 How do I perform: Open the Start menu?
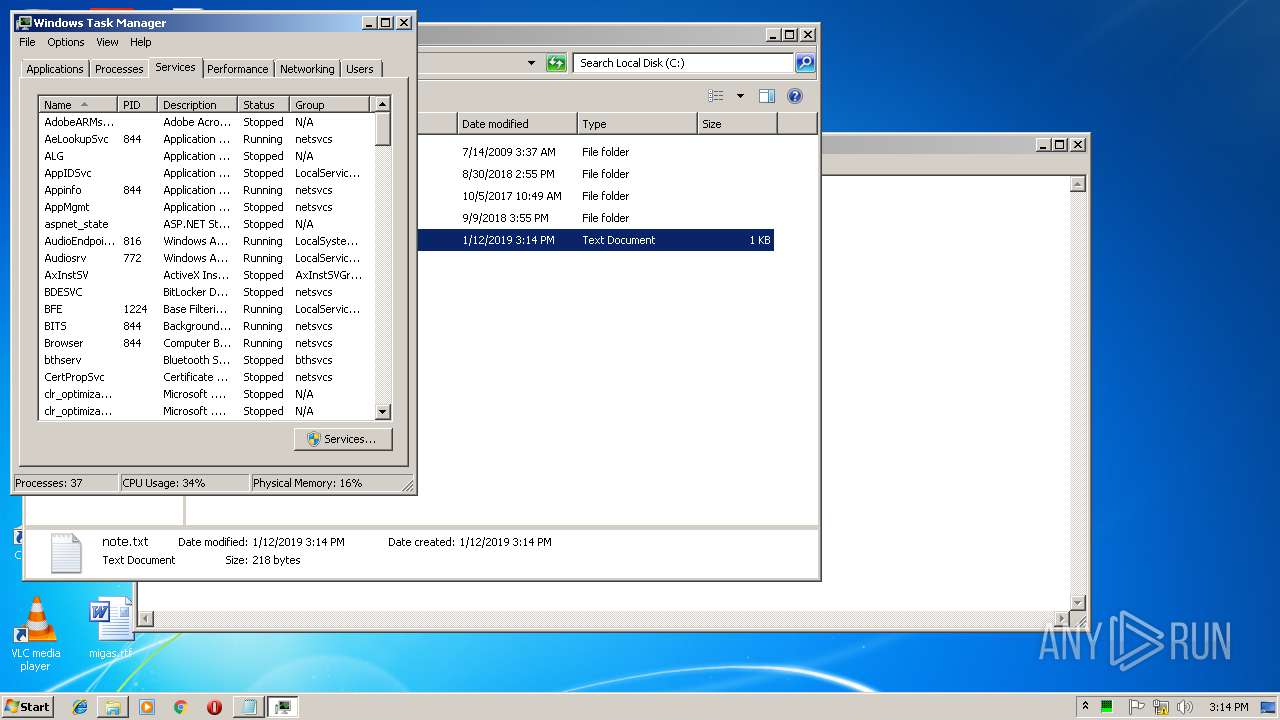click(28, 707)
